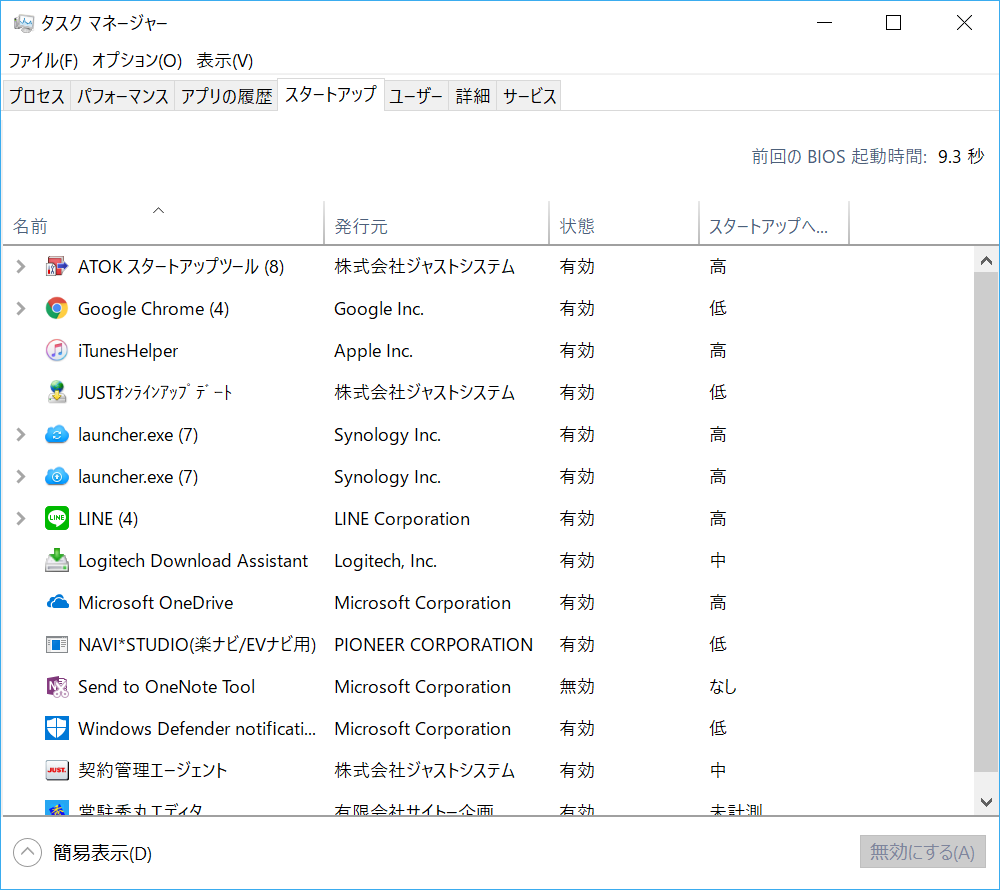
Task: Select the Send to OneNote Tool entry
Action: click(166, 687)
